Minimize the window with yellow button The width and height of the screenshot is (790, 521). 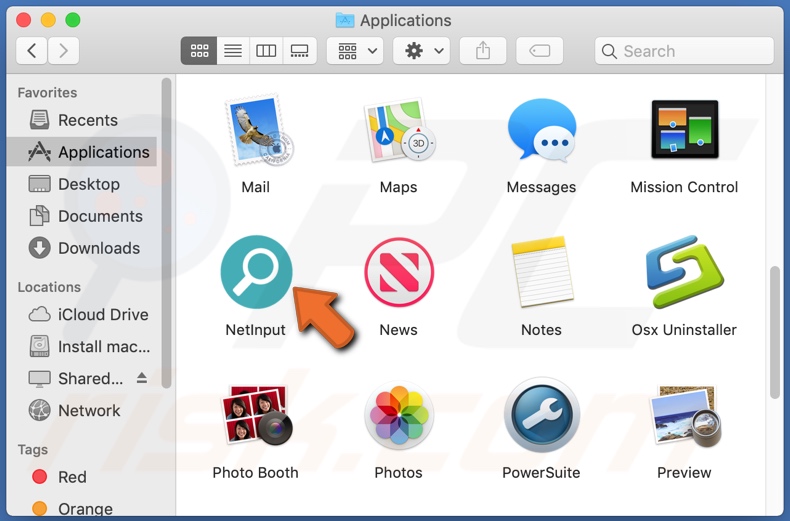(x=48, y=20)
